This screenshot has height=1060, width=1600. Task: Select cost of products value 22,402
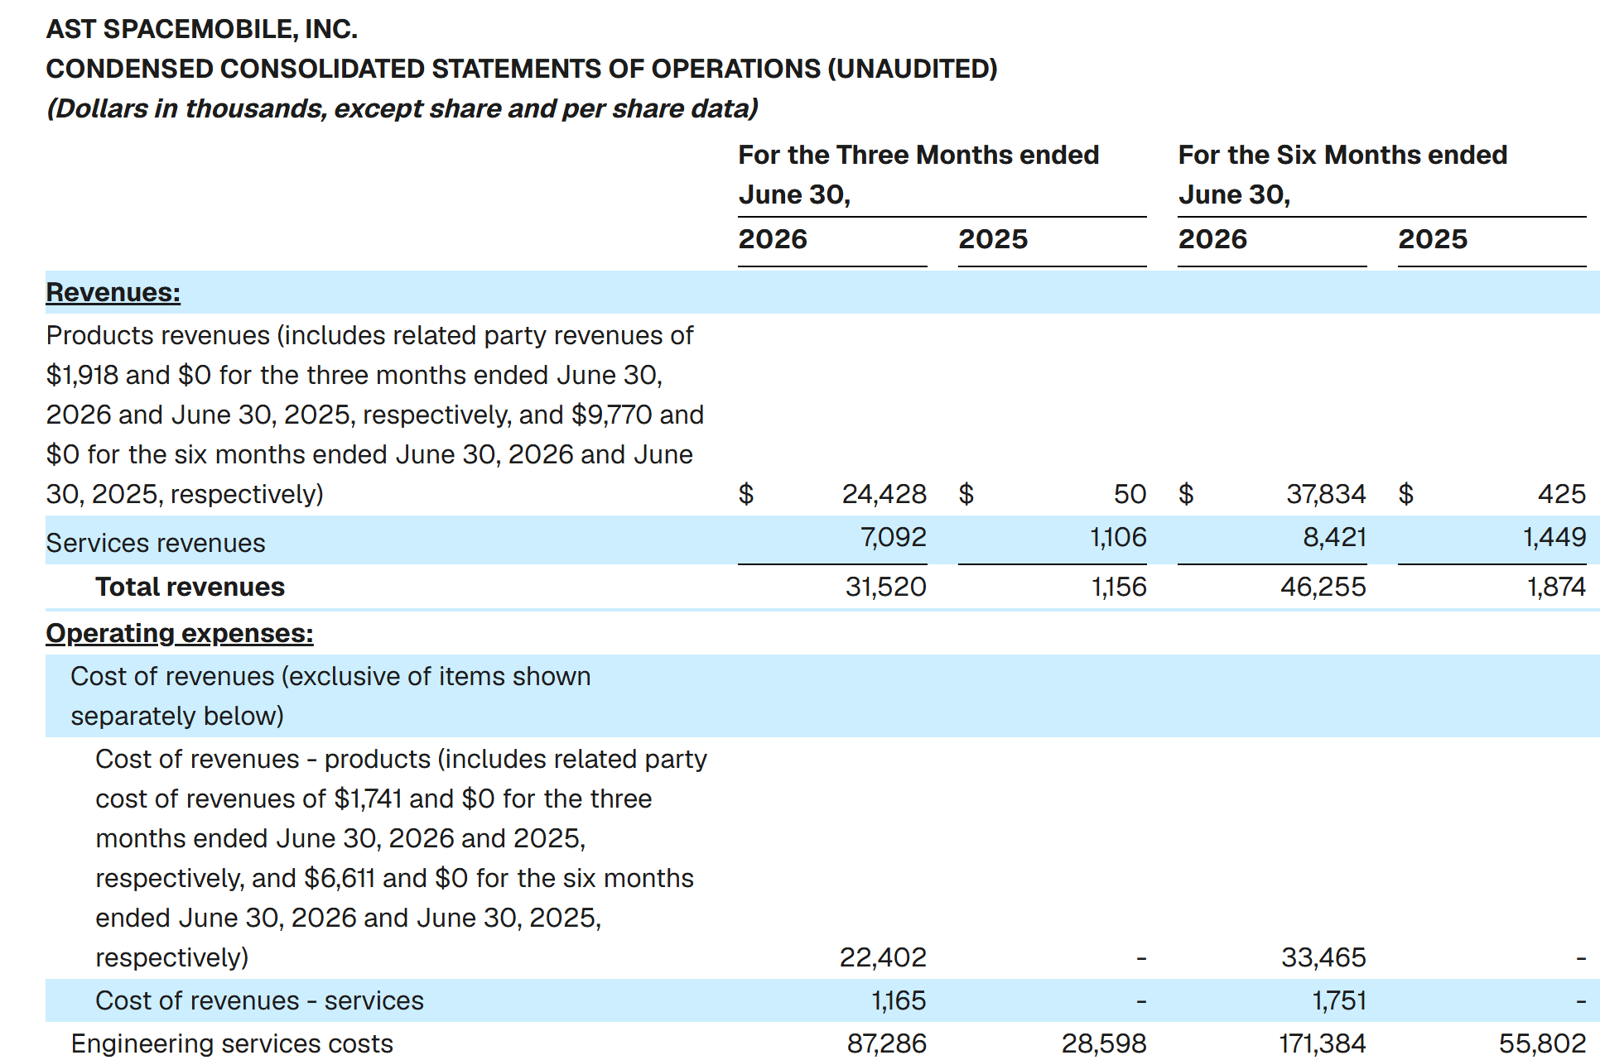[883, 958]
